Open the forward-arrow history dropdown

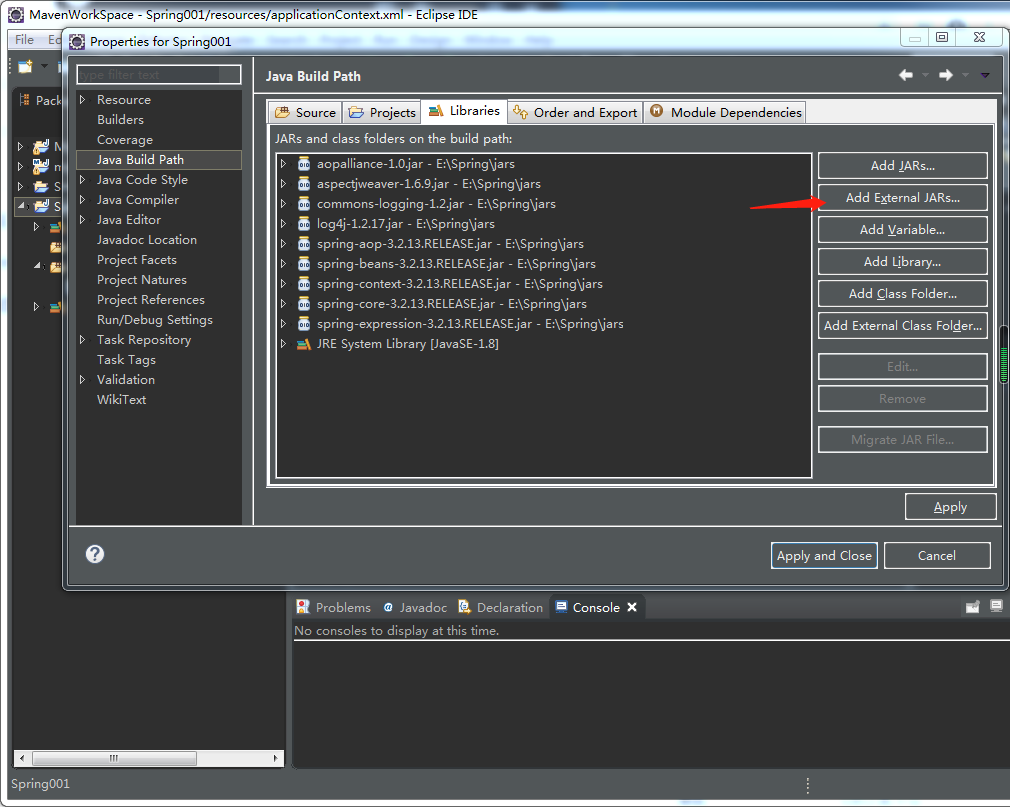966,75
